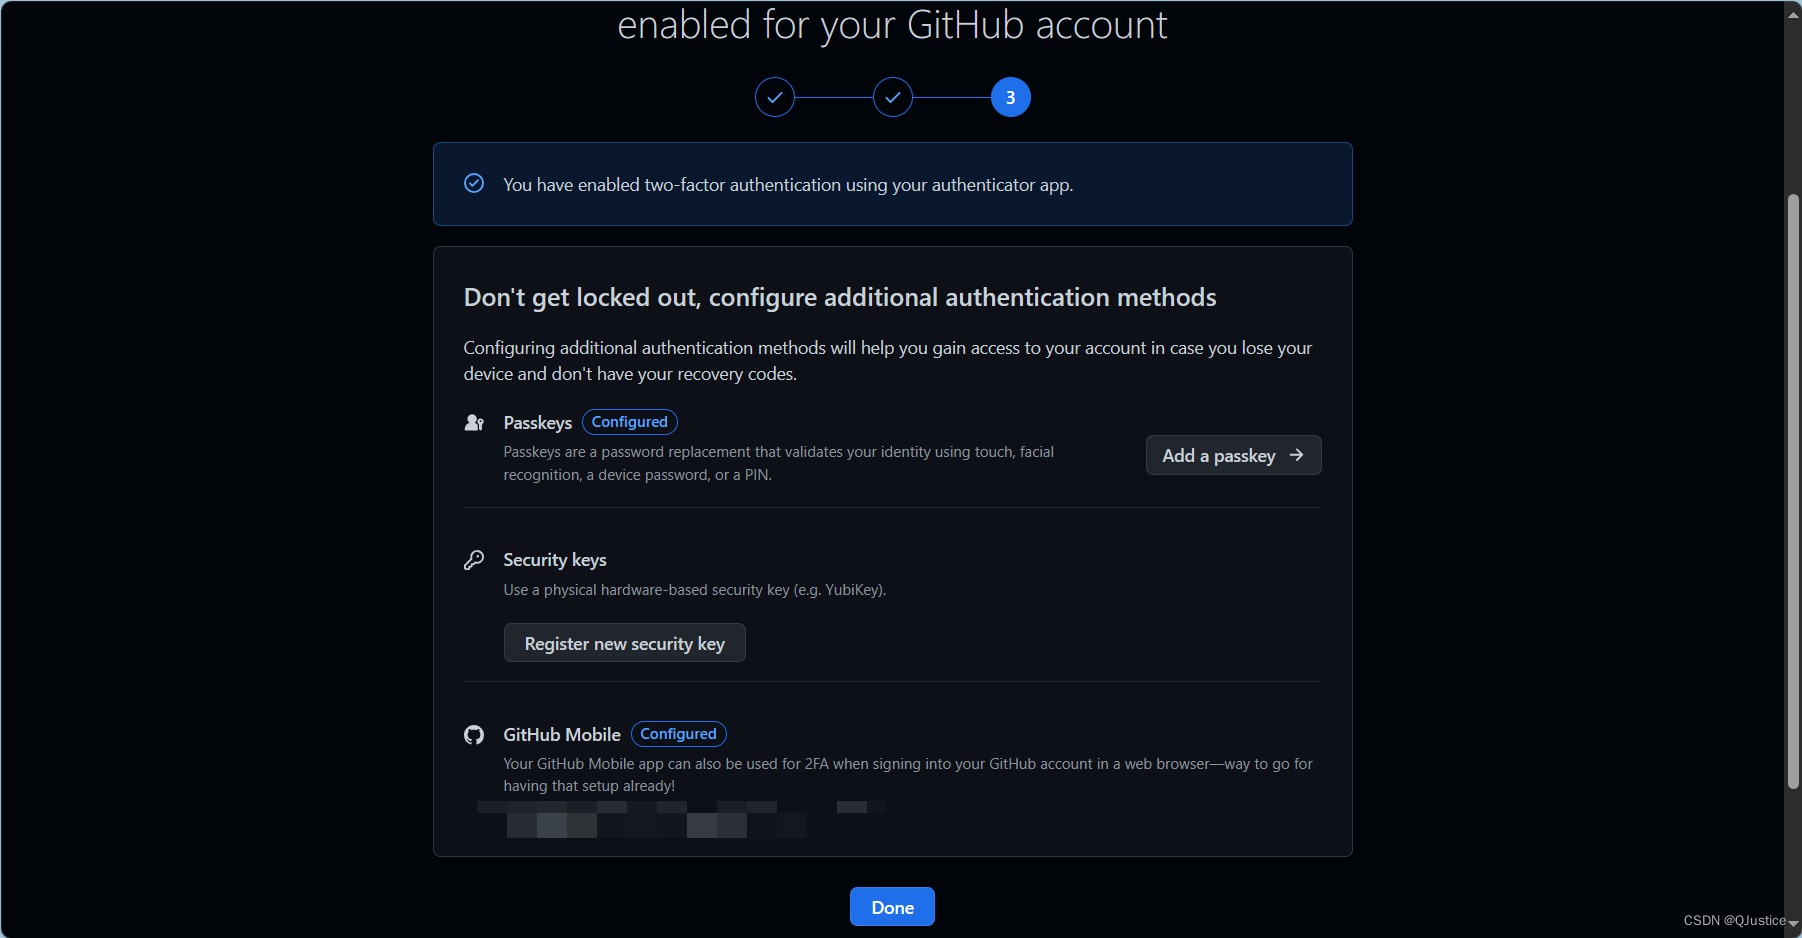Click the Security keys key icon
Screen dimensions: 1802x938
(474, 560)
